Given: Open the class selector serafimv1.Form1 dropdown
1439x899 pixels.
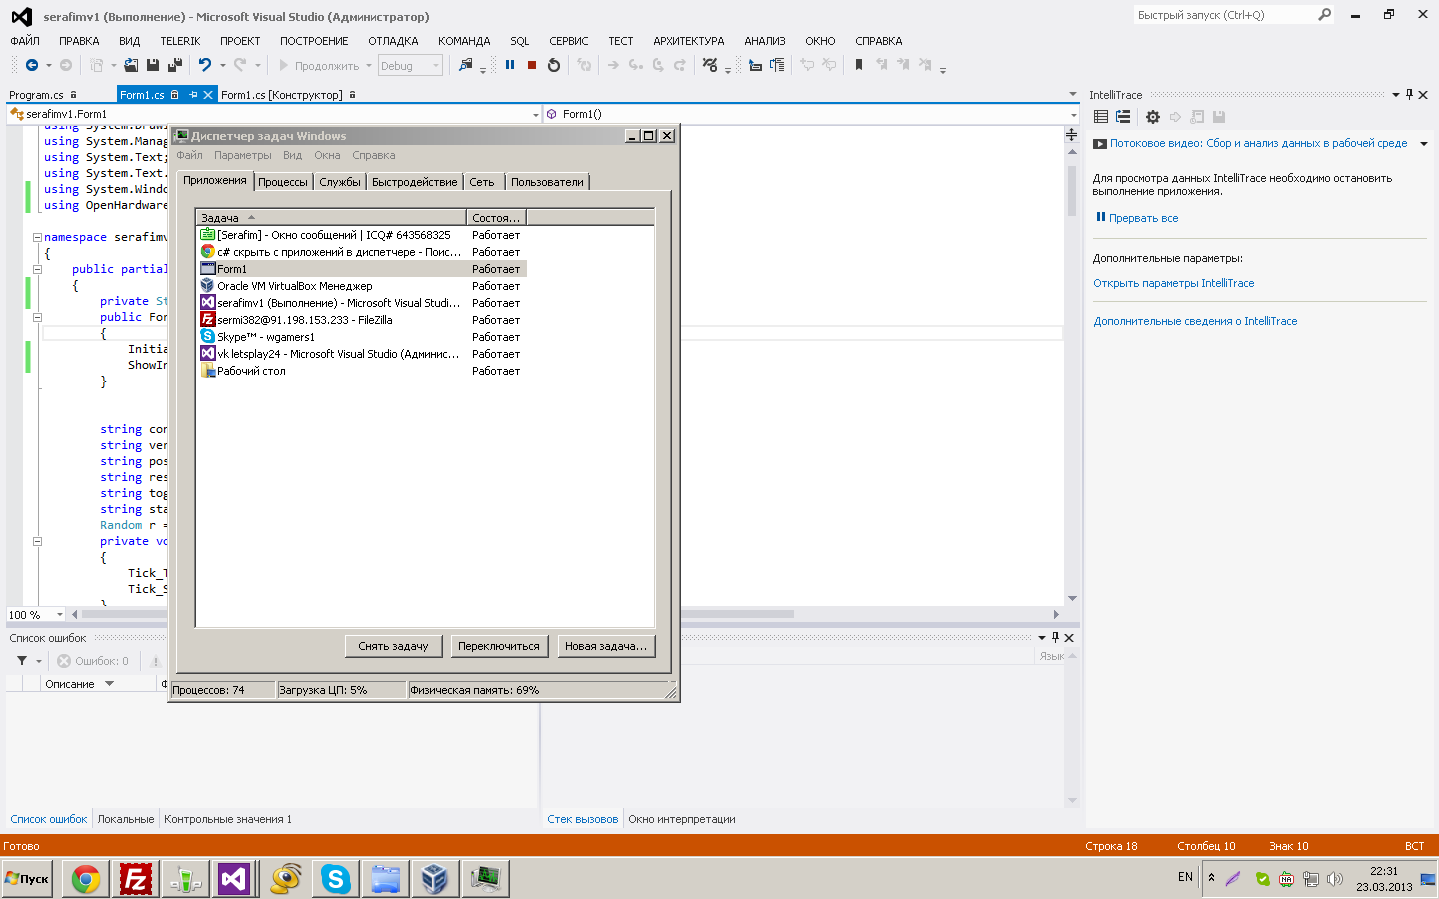Looking at the screenshot, I should click(536, 114).
